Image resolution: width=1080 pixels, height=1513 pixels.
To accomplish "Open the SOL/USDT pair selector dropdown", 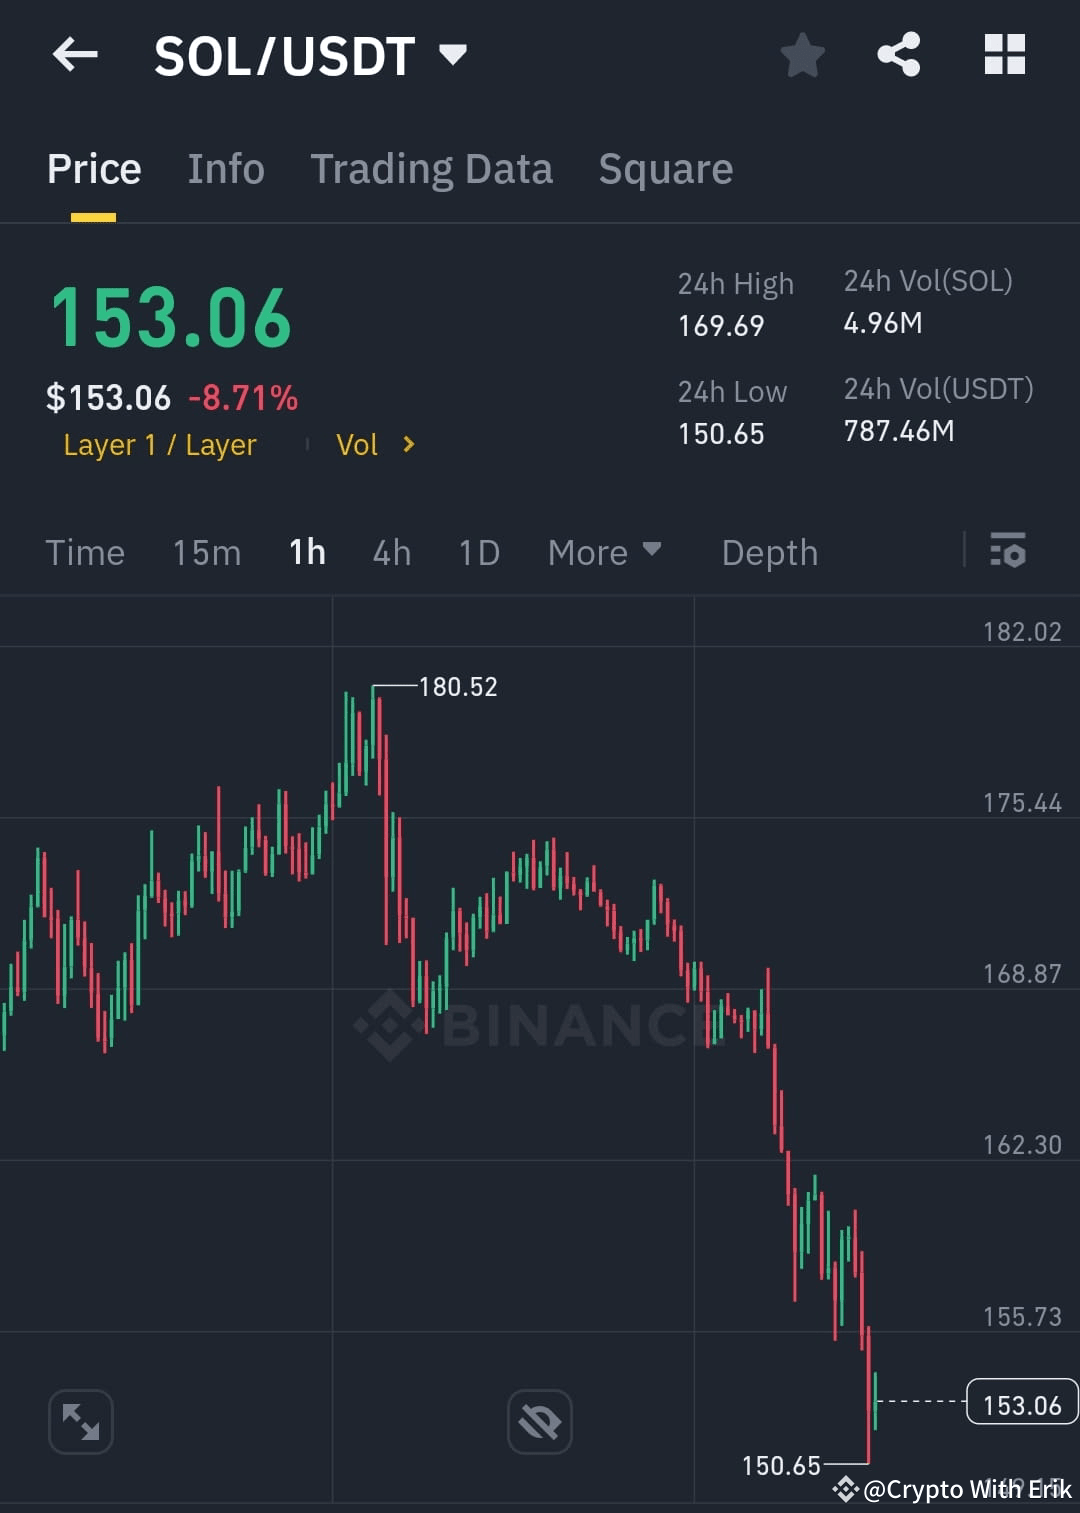I will (455, 57).
